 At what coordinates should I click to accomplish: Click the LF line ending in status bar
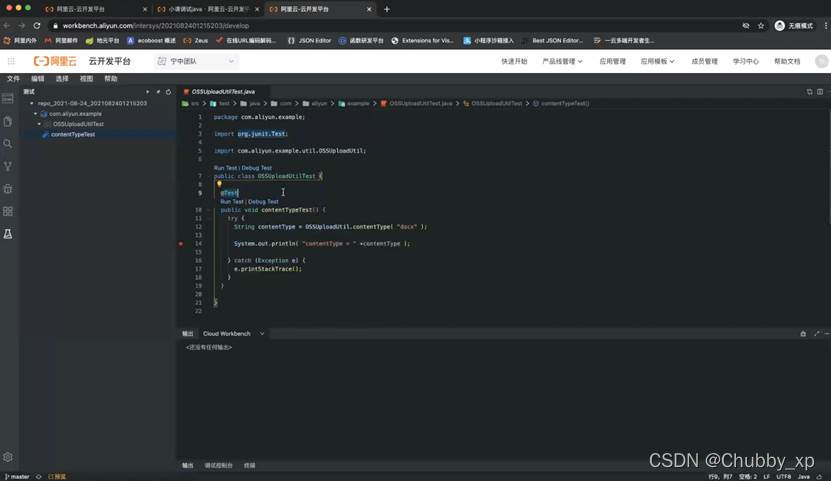(766, 477)
